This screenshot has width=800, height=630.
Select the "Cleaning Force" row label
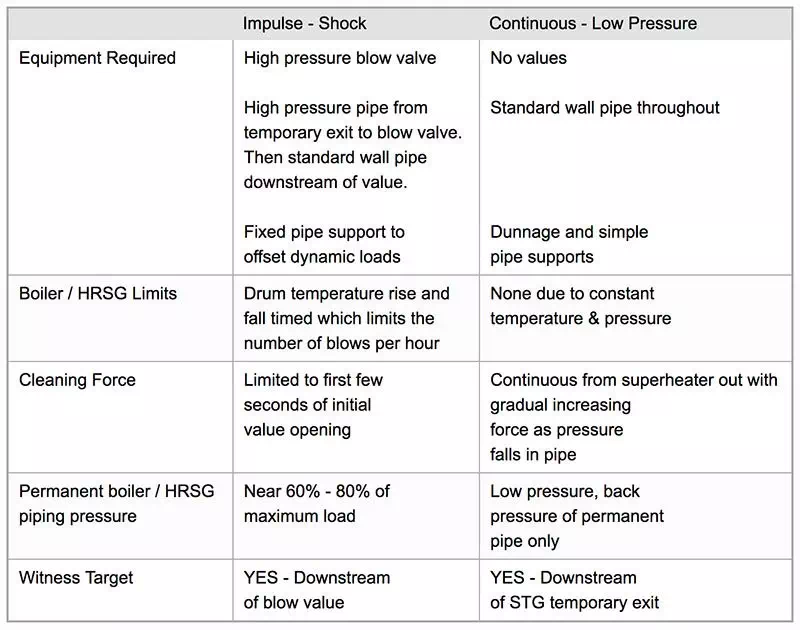[x=77, y=380]
